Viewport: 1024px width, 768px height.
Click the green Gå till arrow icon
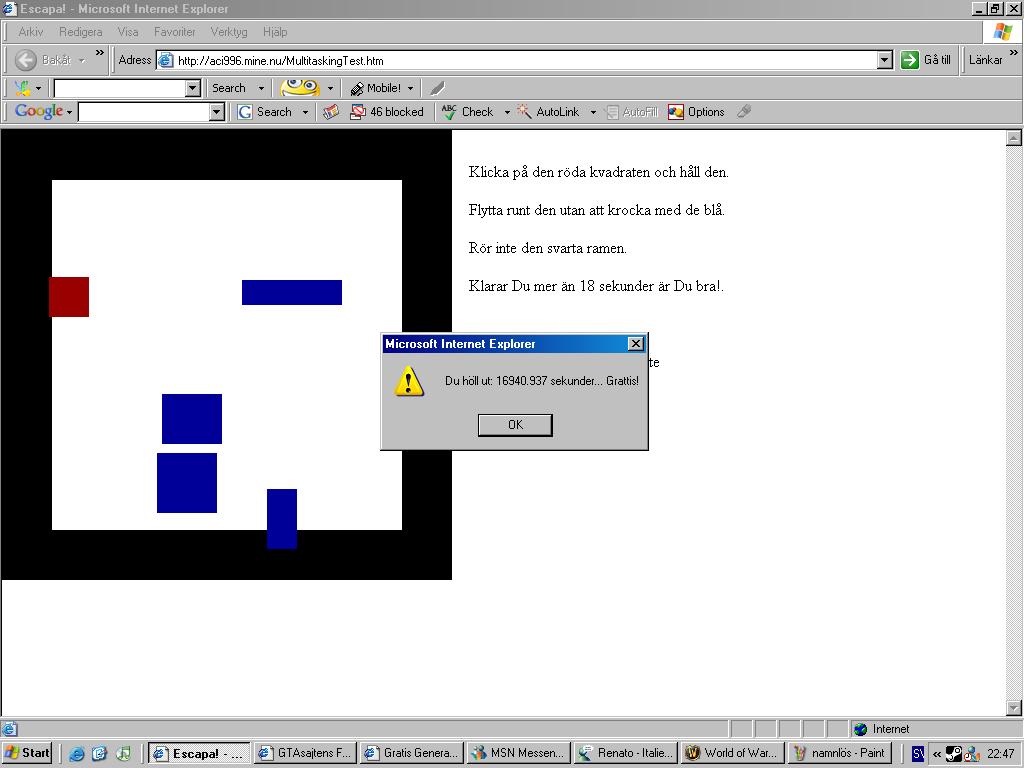(x=910, y=60)
